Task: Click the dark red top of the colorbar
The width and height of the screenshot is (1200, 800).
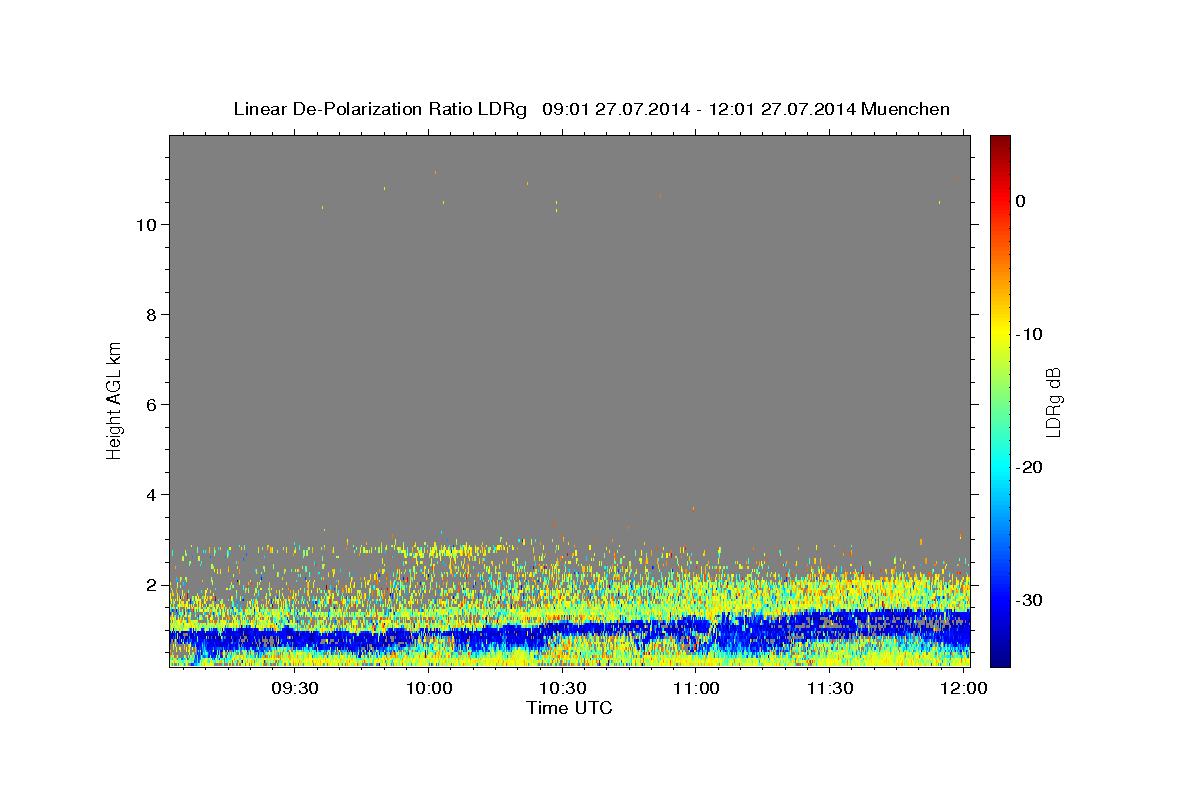Action: click(999, 141)
